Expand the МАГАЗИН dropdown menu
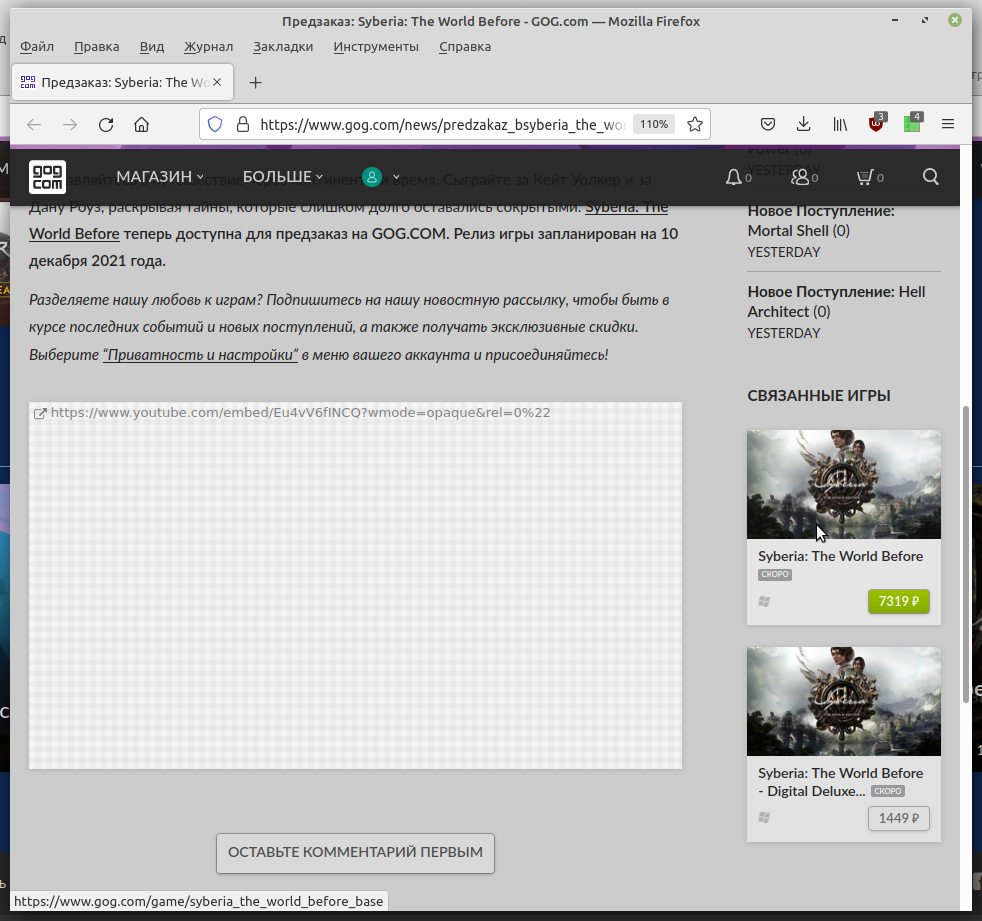Image resolution: width=982 pixels, height=921 pixels. (160, 177)
